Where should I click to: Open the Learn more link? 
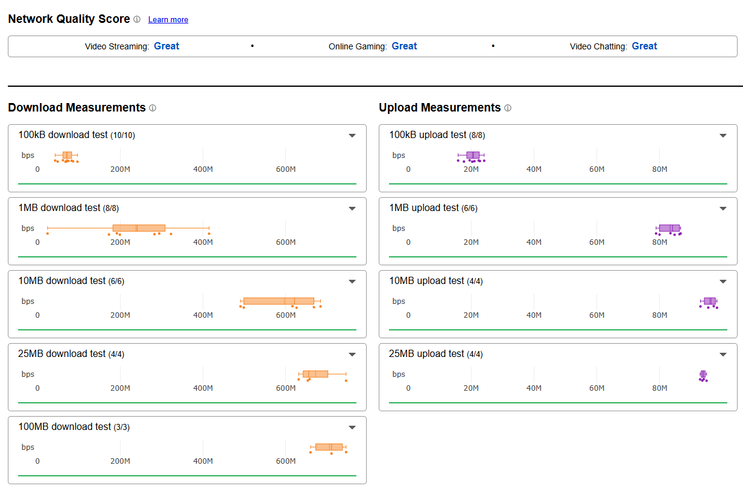168,20
